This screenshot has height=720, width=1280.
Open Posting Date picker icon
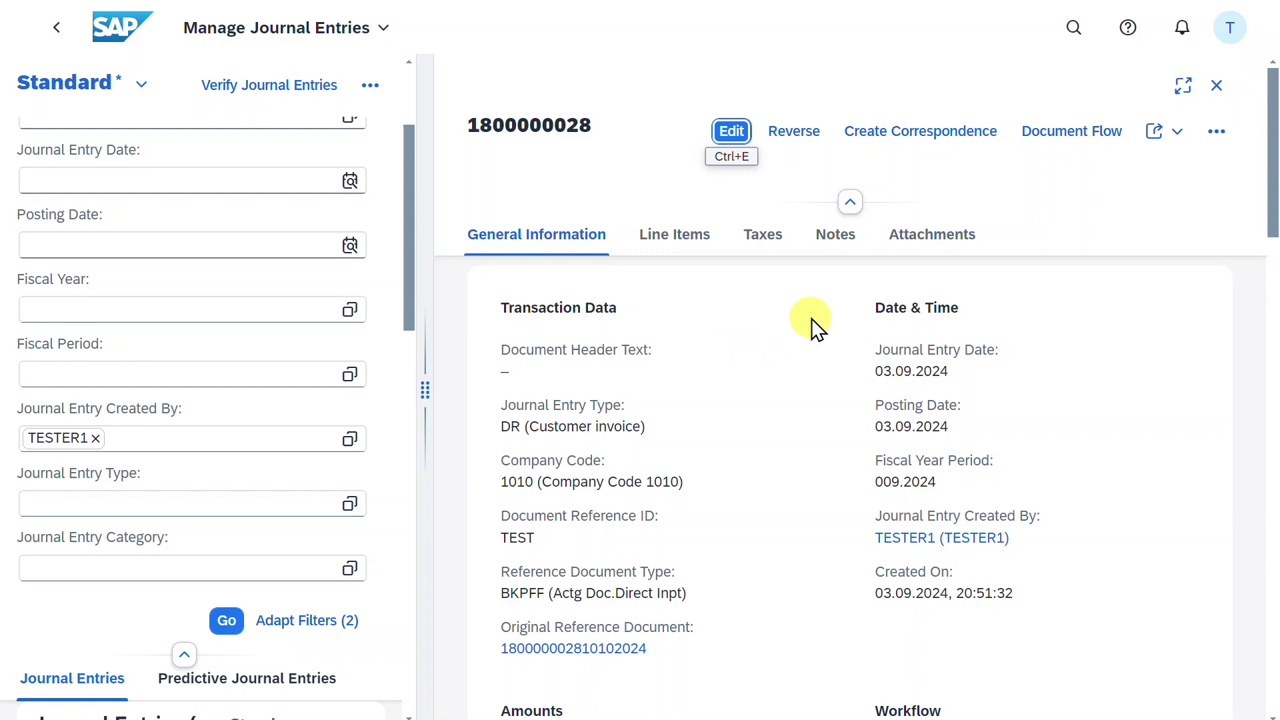(350, 245)
